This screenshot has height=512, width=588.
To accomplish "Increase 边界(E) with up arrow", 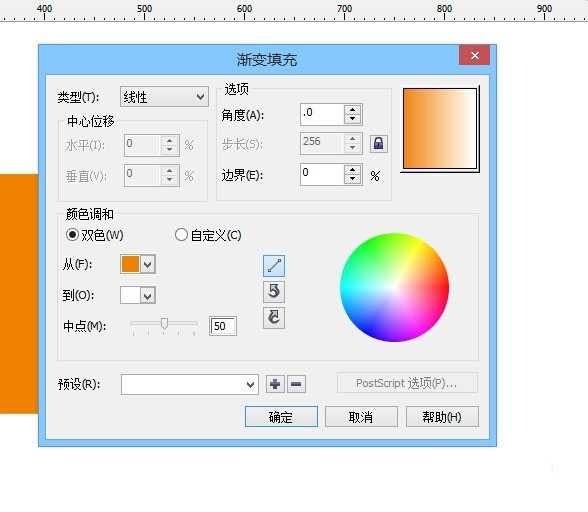I will coord(352,170).
